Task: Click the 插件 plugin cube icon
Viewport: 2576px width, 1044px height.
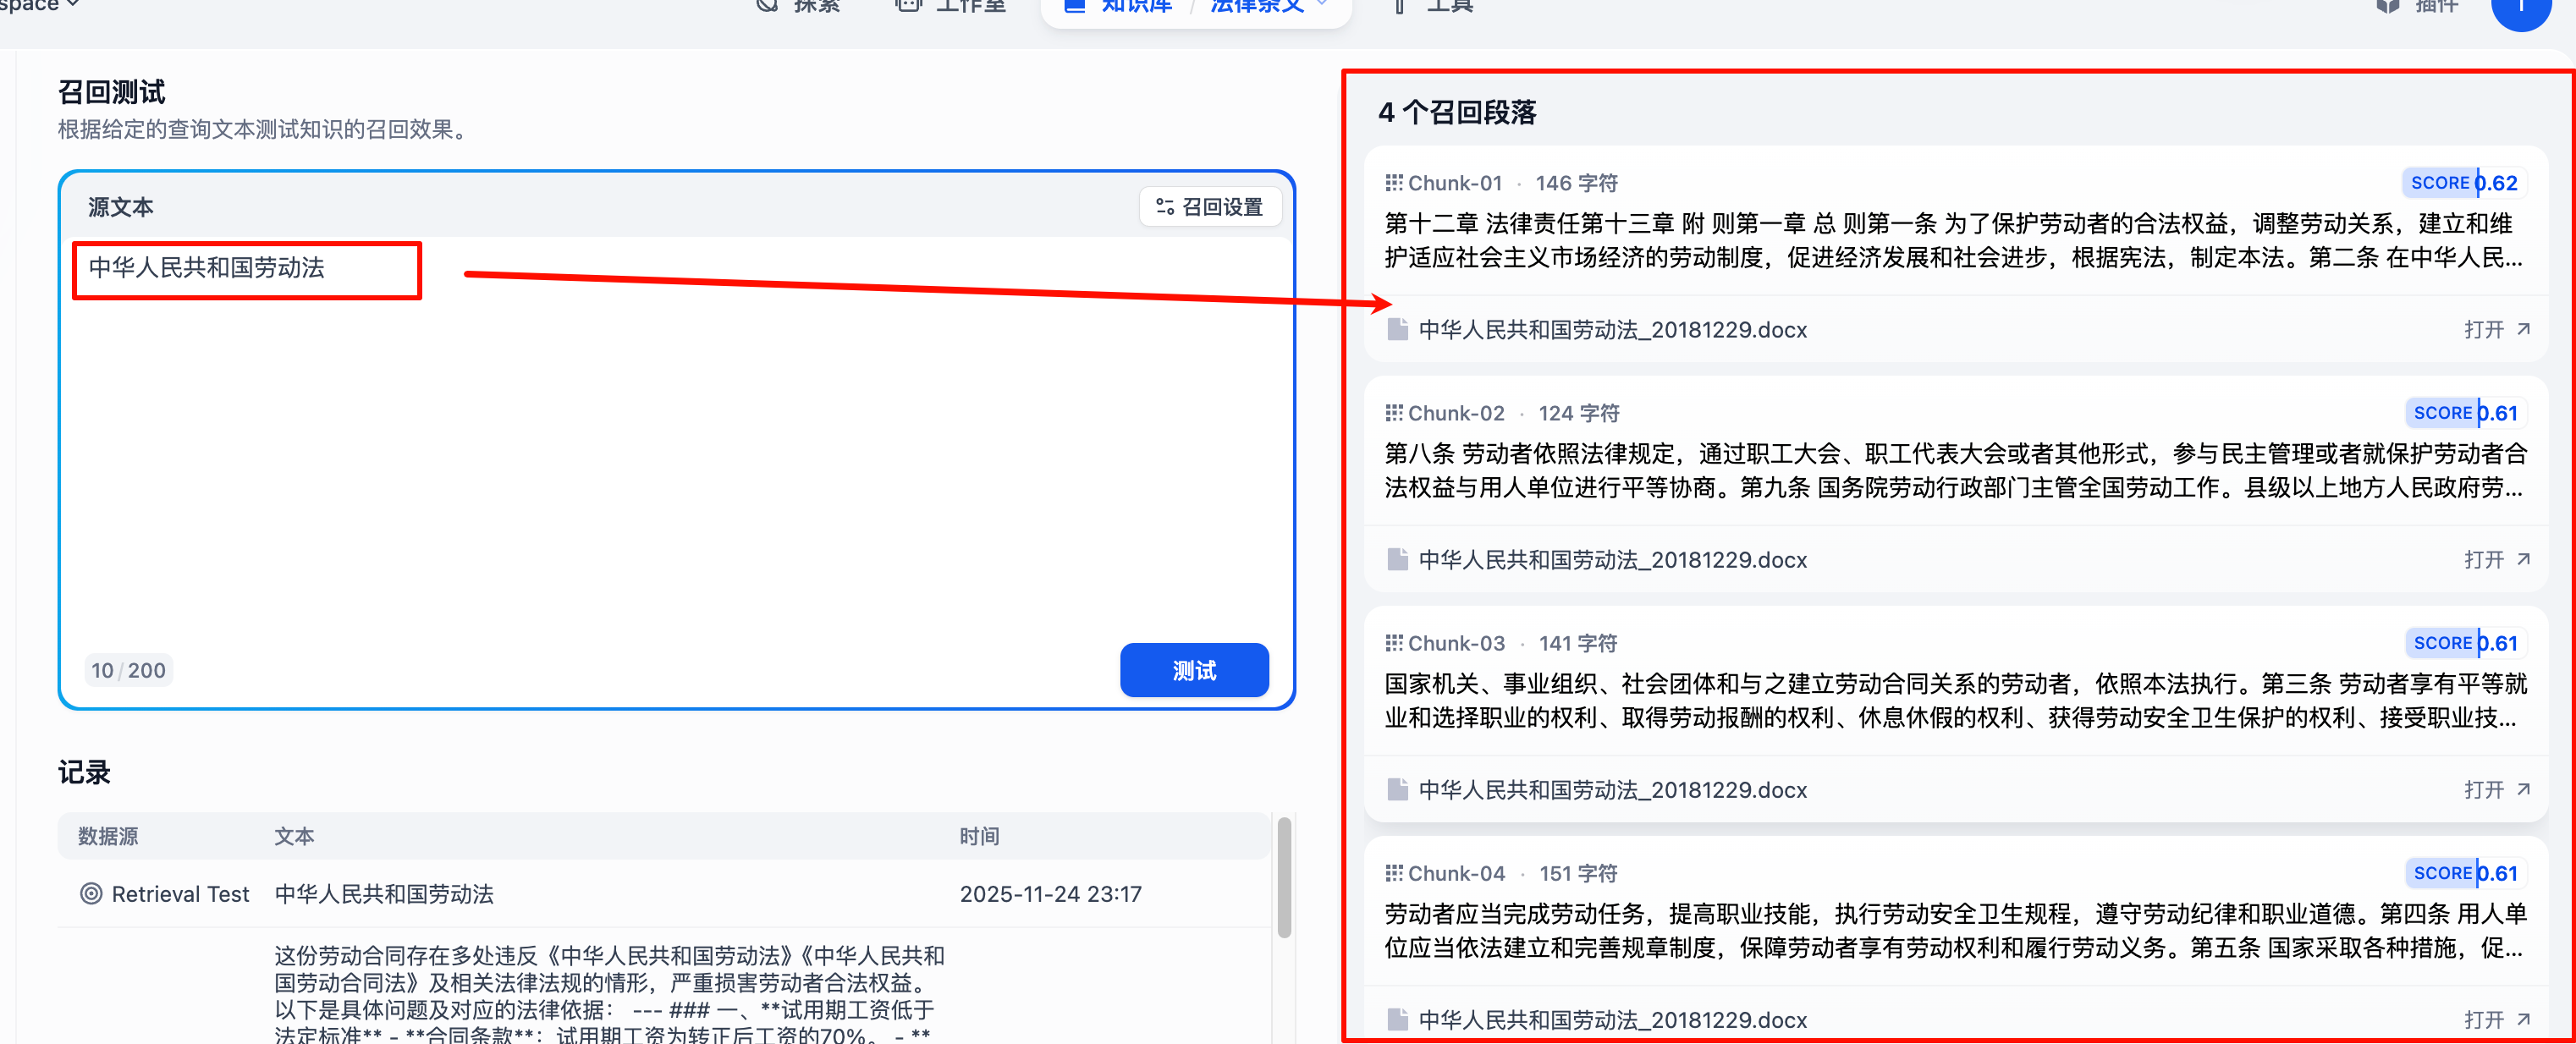Action: [2388, 6]
